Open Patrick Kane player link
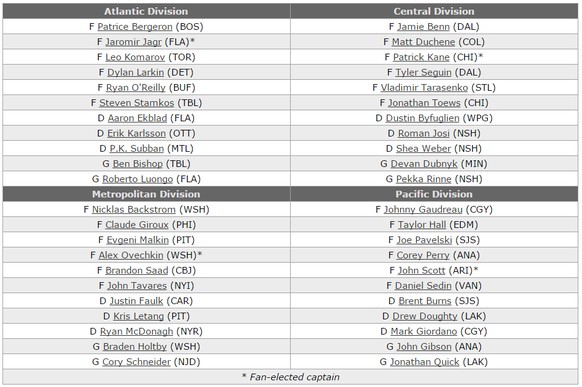Screen dimensions: 582x387 pos(421,57)
